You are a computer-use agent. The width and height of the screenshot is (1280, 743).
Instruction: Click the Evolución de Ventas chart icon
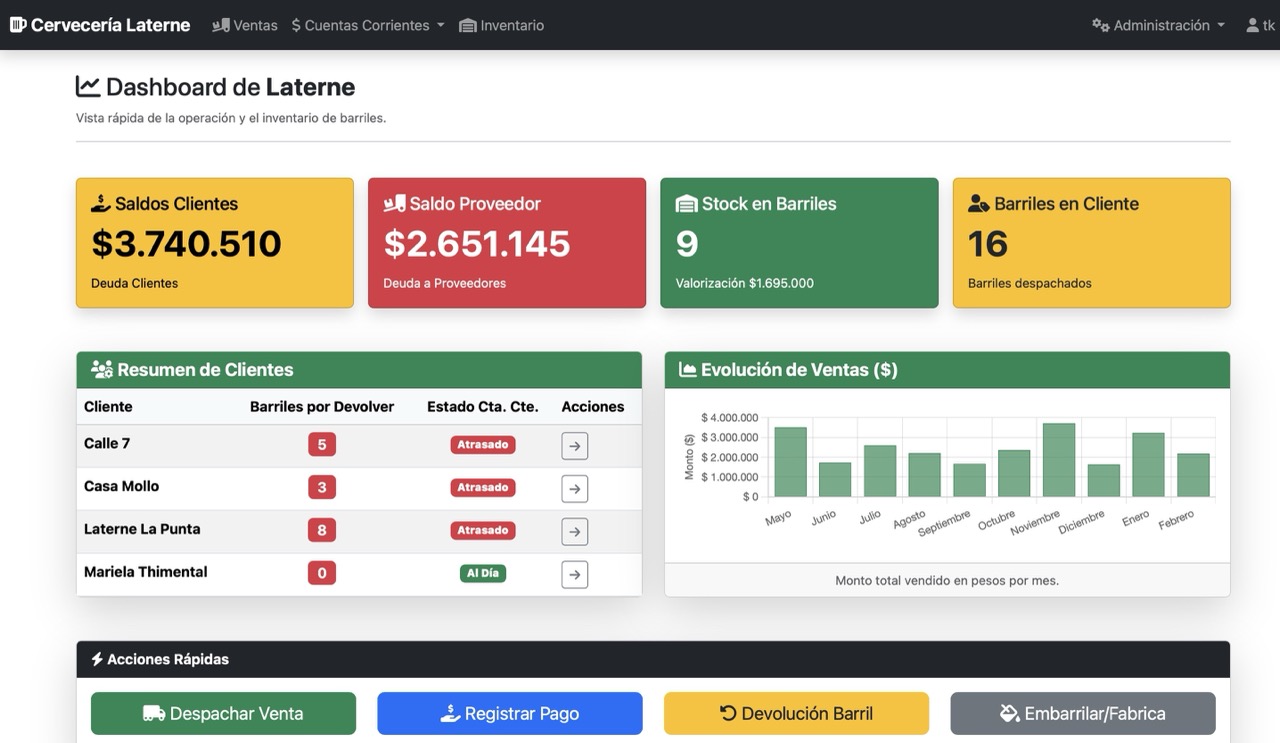(x=686, y=369)
